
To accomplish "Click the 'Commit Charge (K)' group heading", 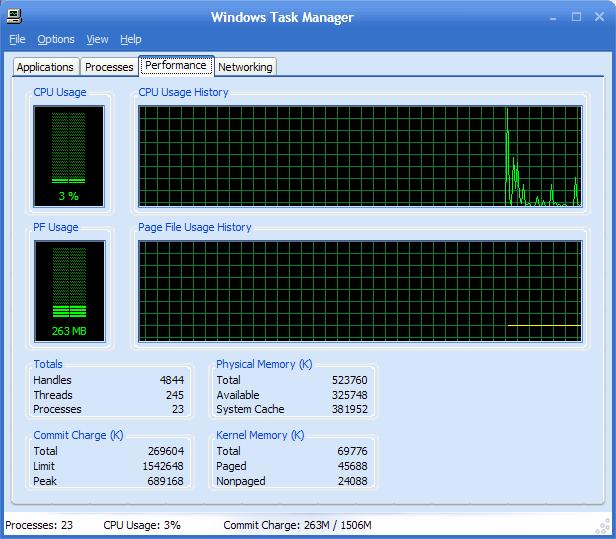I will pyautogui.click(x=78, y=435).
